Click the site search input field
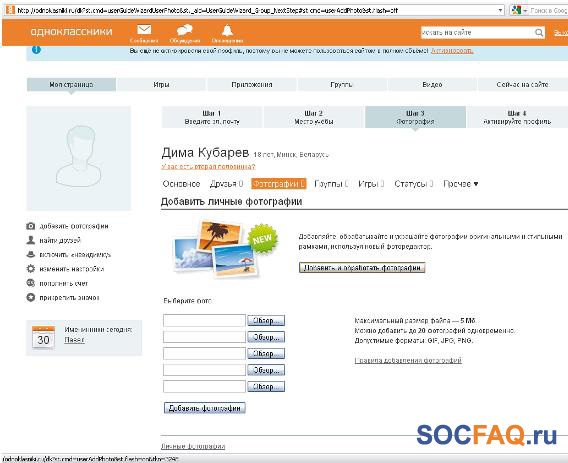The width and height of the screenshot is (568, 463). click(477, 33)
